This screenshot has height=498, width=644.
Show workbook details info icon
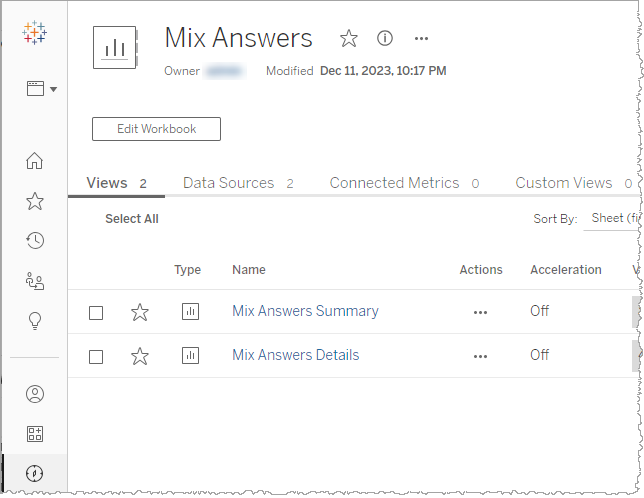click(385, 38)
